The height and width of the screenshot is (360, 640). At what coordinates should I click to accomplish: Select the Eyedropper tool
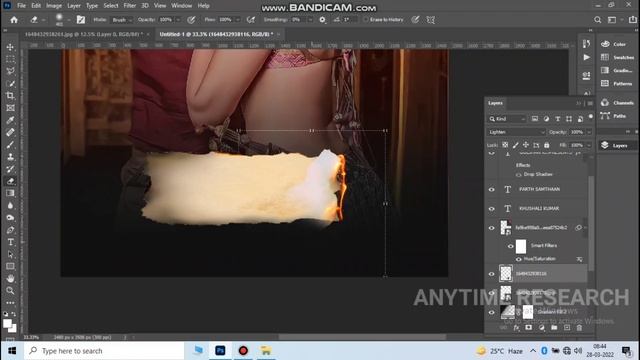10,120
